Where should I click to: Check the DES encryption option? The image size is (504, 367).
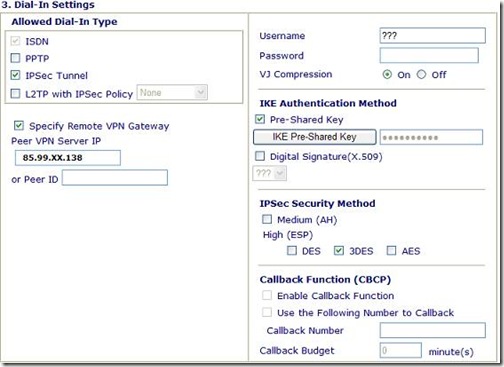292,250
